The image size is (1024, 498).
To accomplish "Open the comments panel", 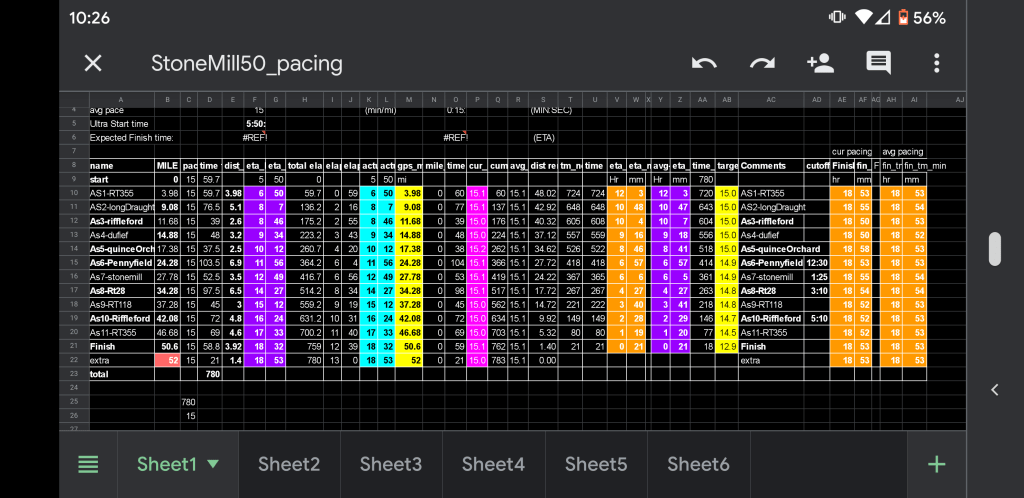I will tap(878, 63).
